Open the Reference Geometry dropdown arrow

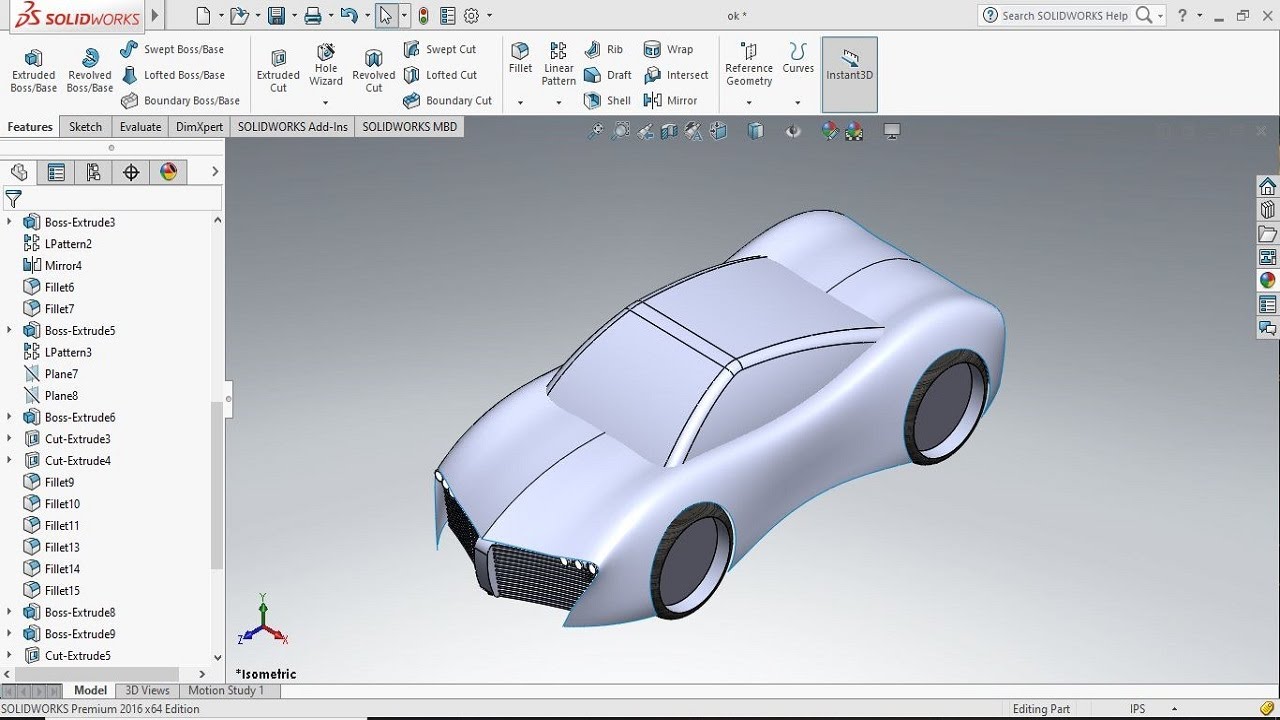pos(749,102)
